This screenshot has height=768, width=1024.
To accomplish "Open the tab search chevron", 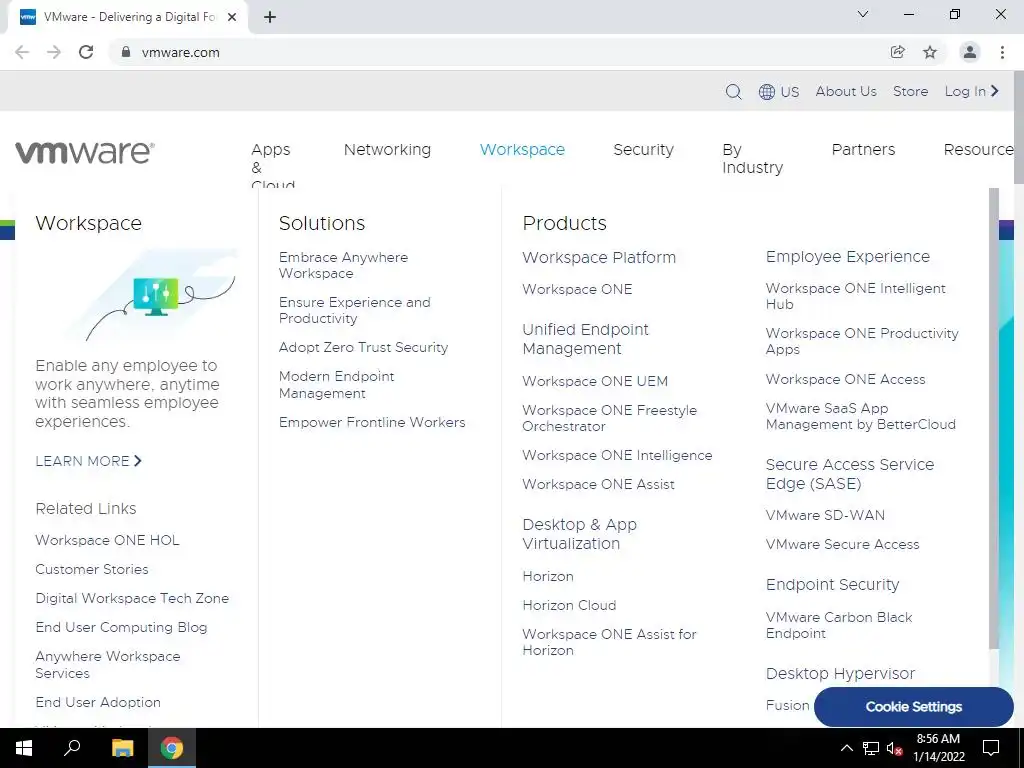I will (863, 14).
